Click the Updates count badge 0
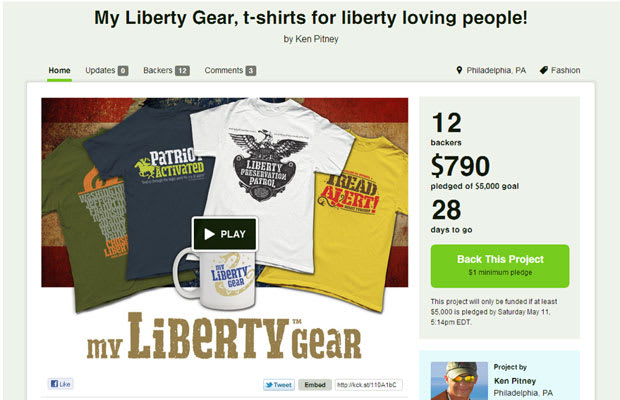 pos(123,71)
